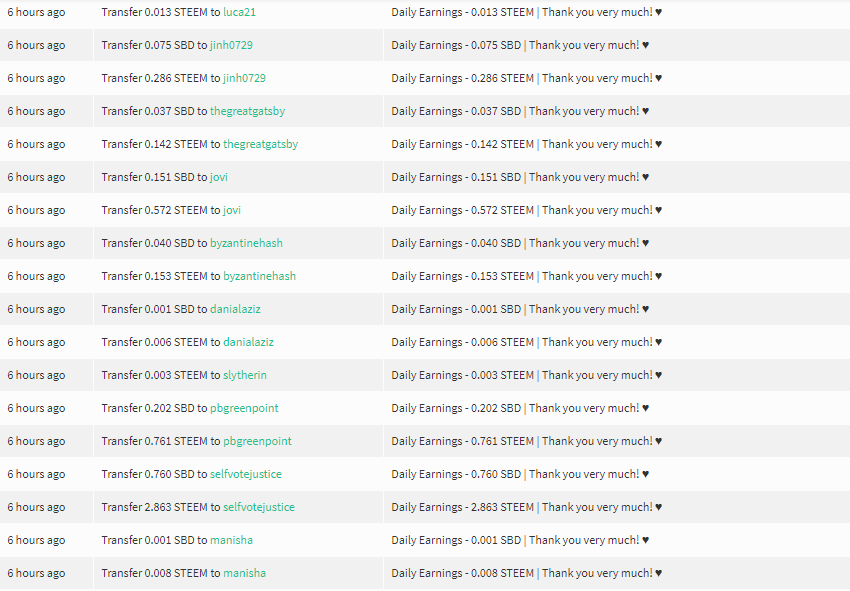The width and height of the screenshot is (850, 591).
Task: Open jinh0729 link in 0.075 SBD transfer
Action: click(x=231, y=45)
